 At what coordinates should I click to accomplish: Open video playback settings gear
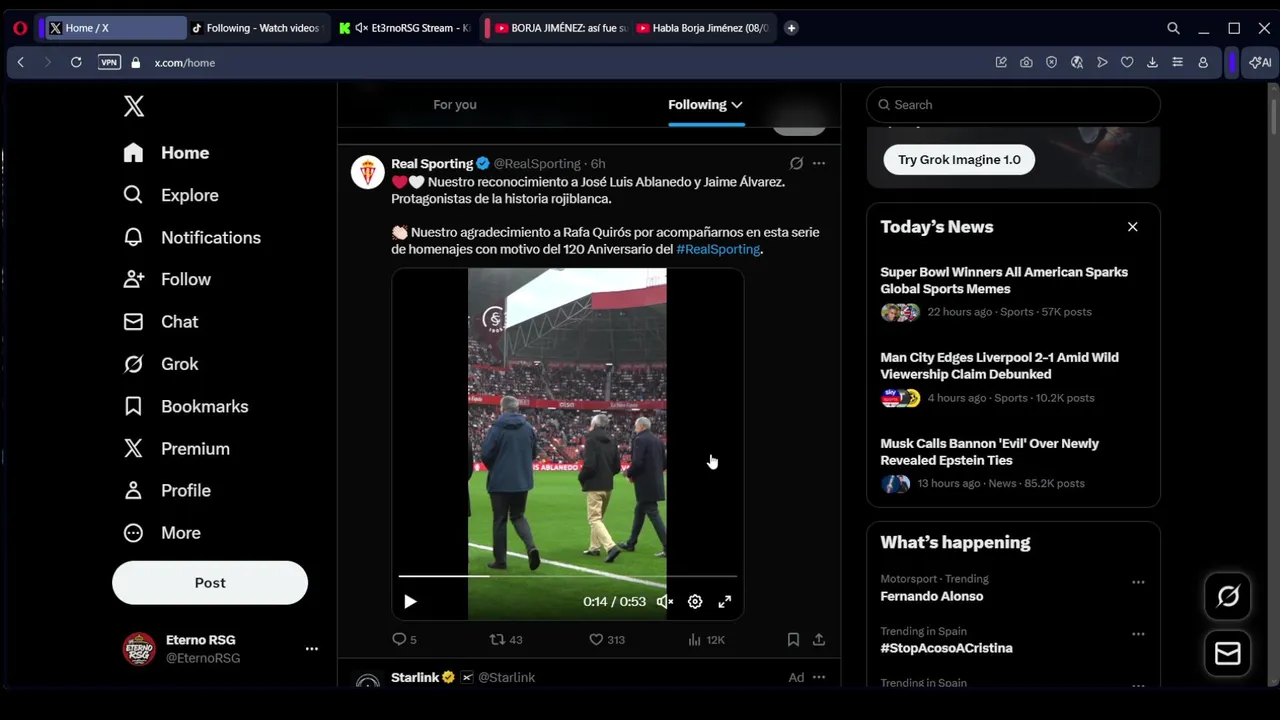(695, 601)
